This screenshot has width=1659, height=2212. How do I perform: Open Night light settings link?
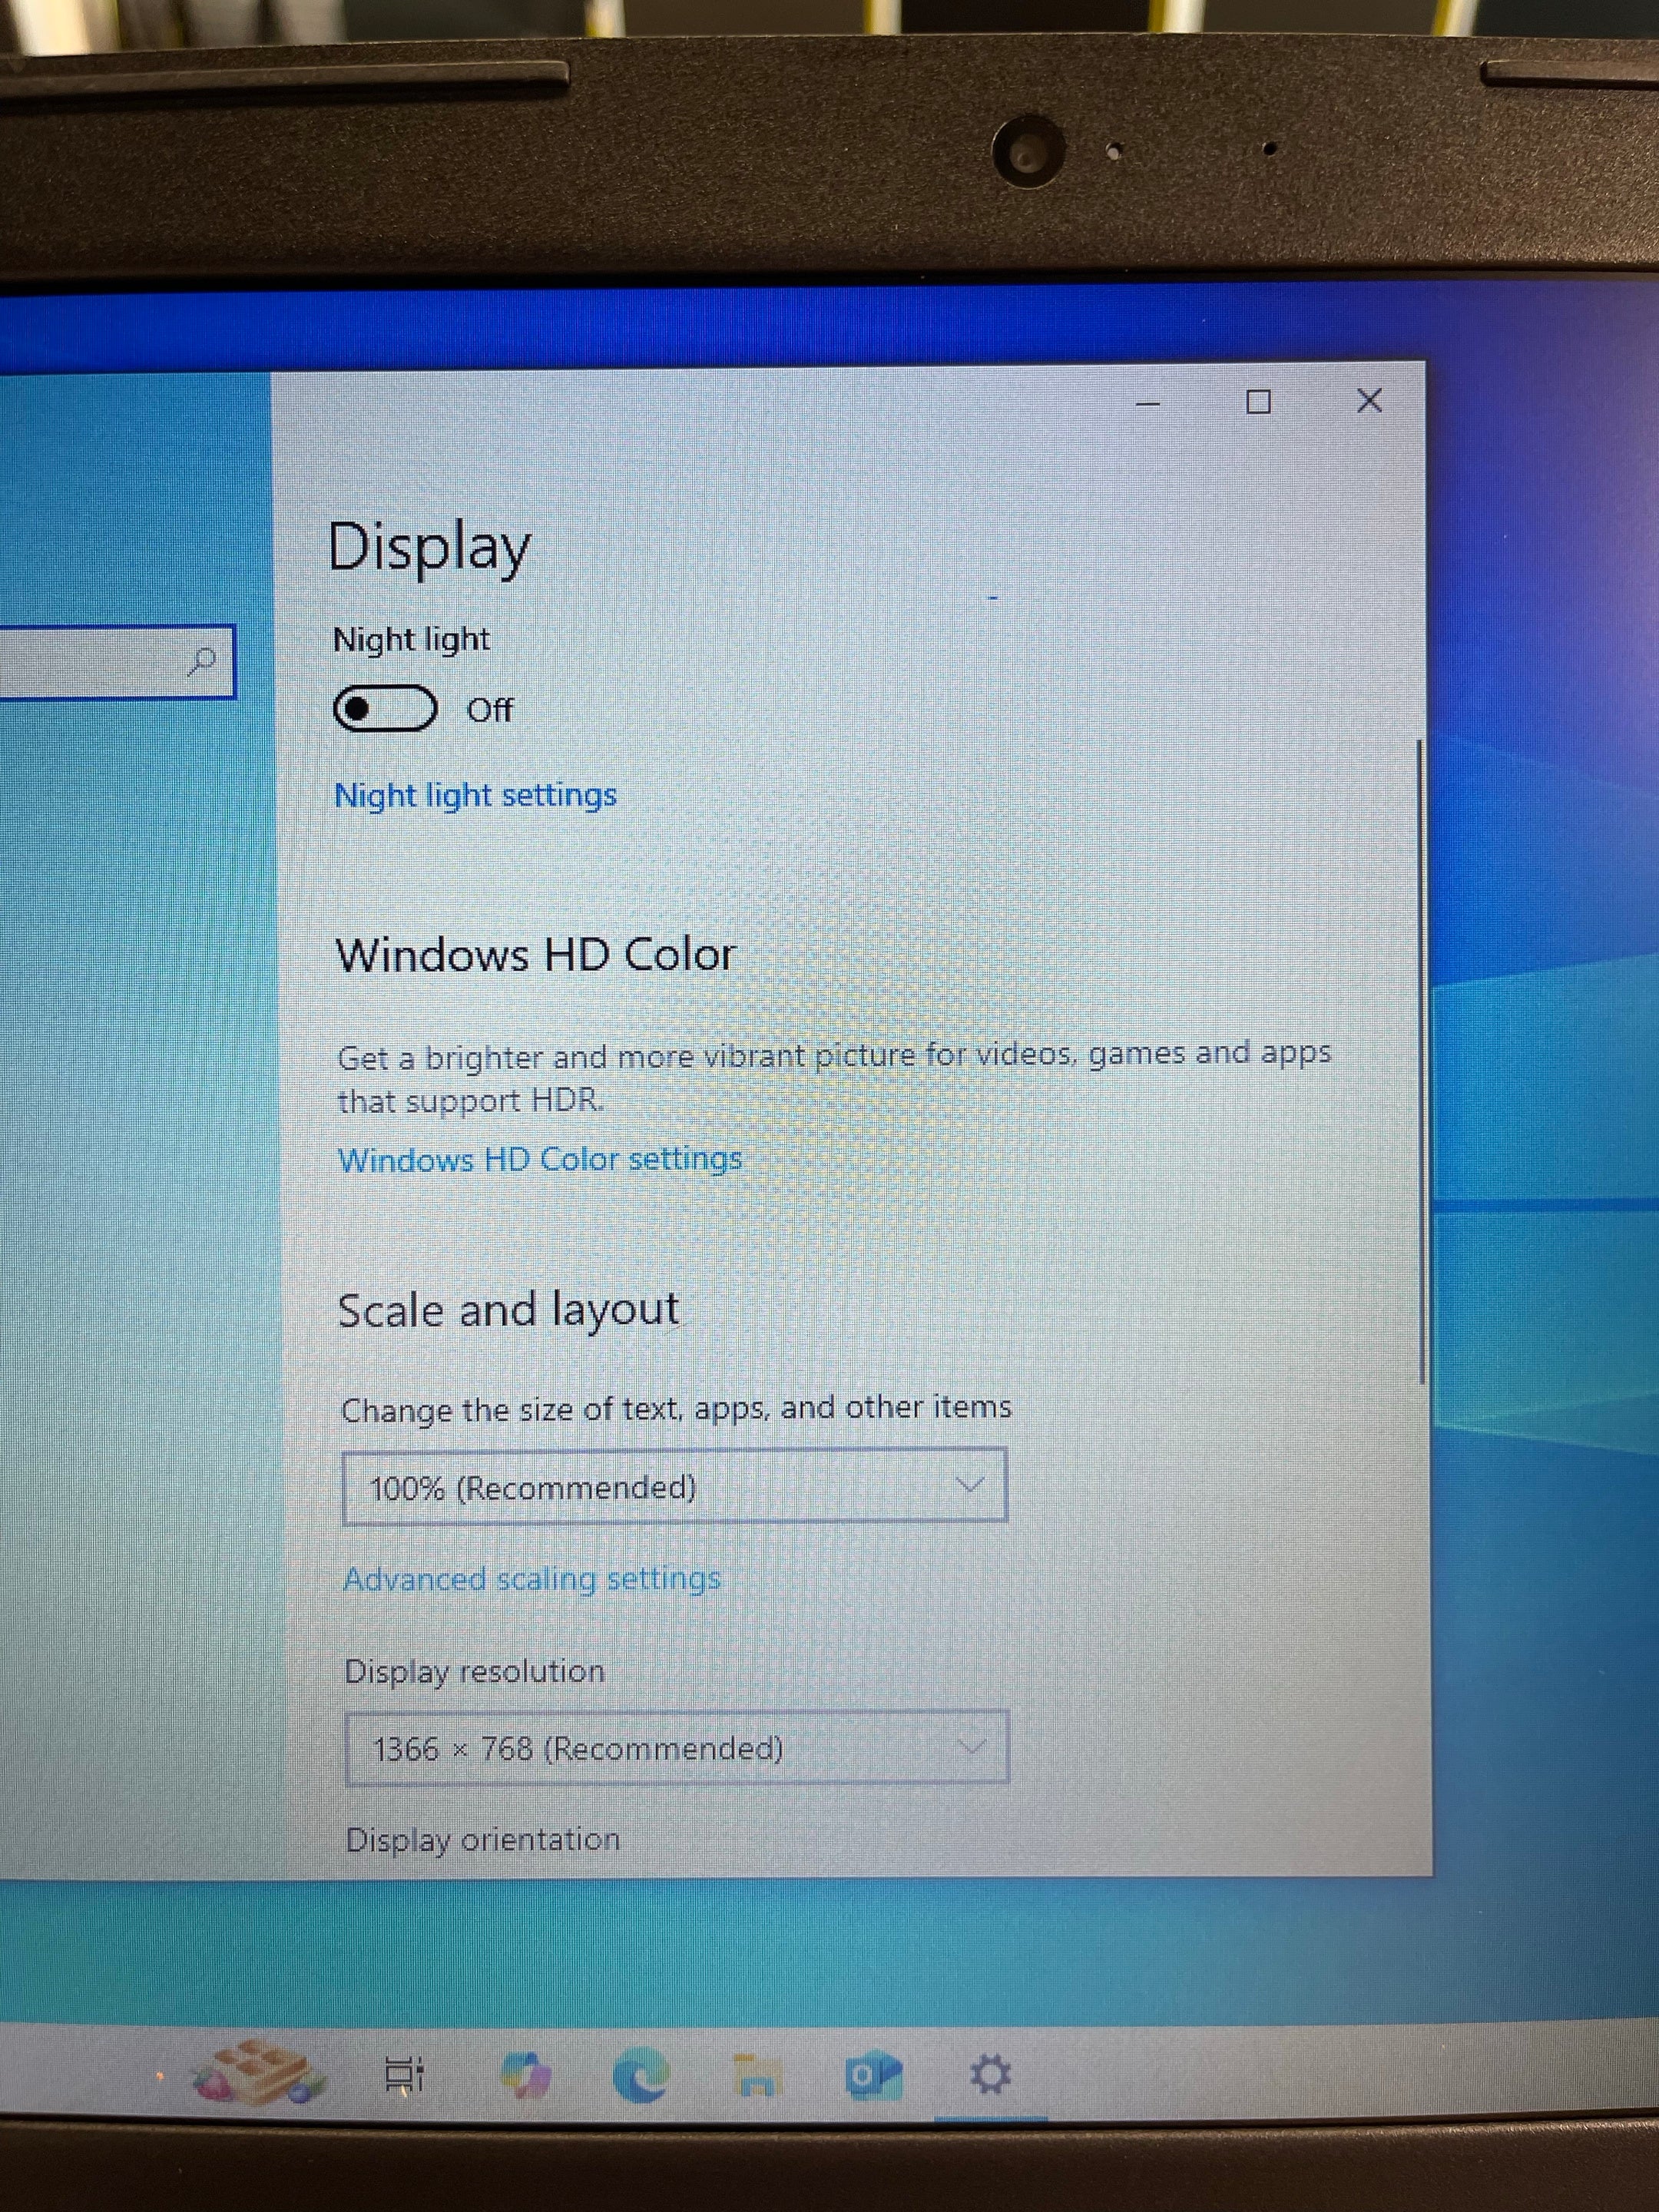coord(476,796)
